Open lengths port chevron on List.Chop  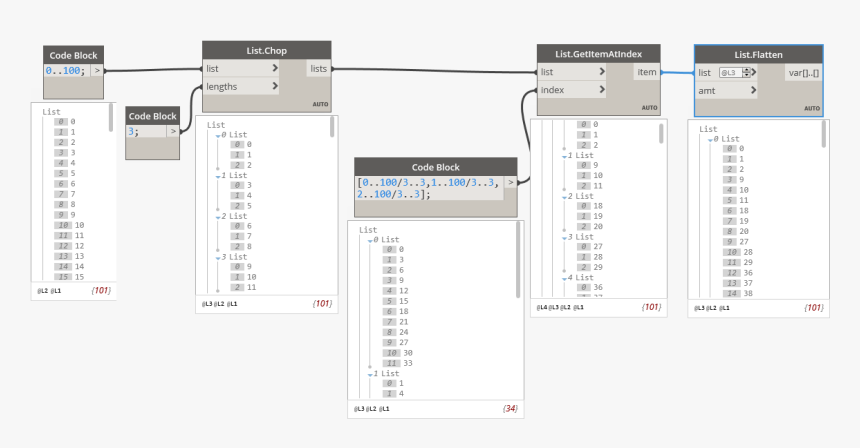click(275, 86)
